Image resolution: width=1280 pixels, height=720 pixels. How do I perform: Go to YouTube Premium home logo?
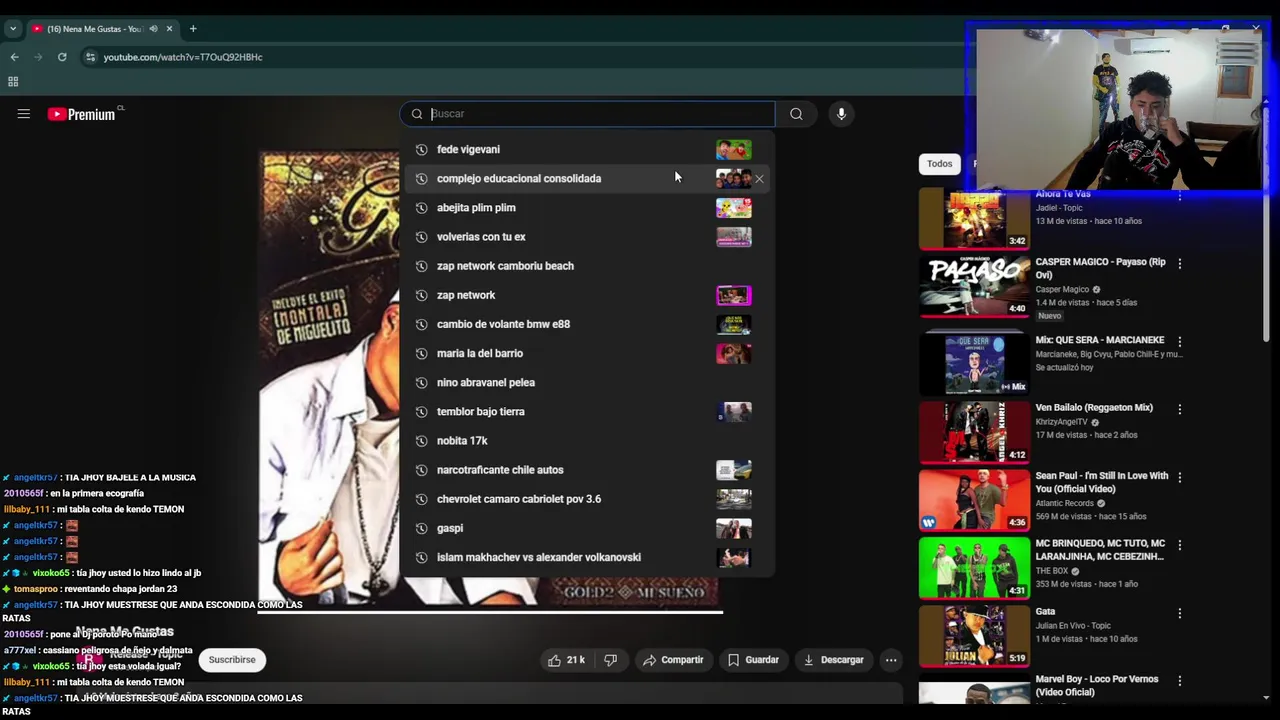[x=82, y=114]
